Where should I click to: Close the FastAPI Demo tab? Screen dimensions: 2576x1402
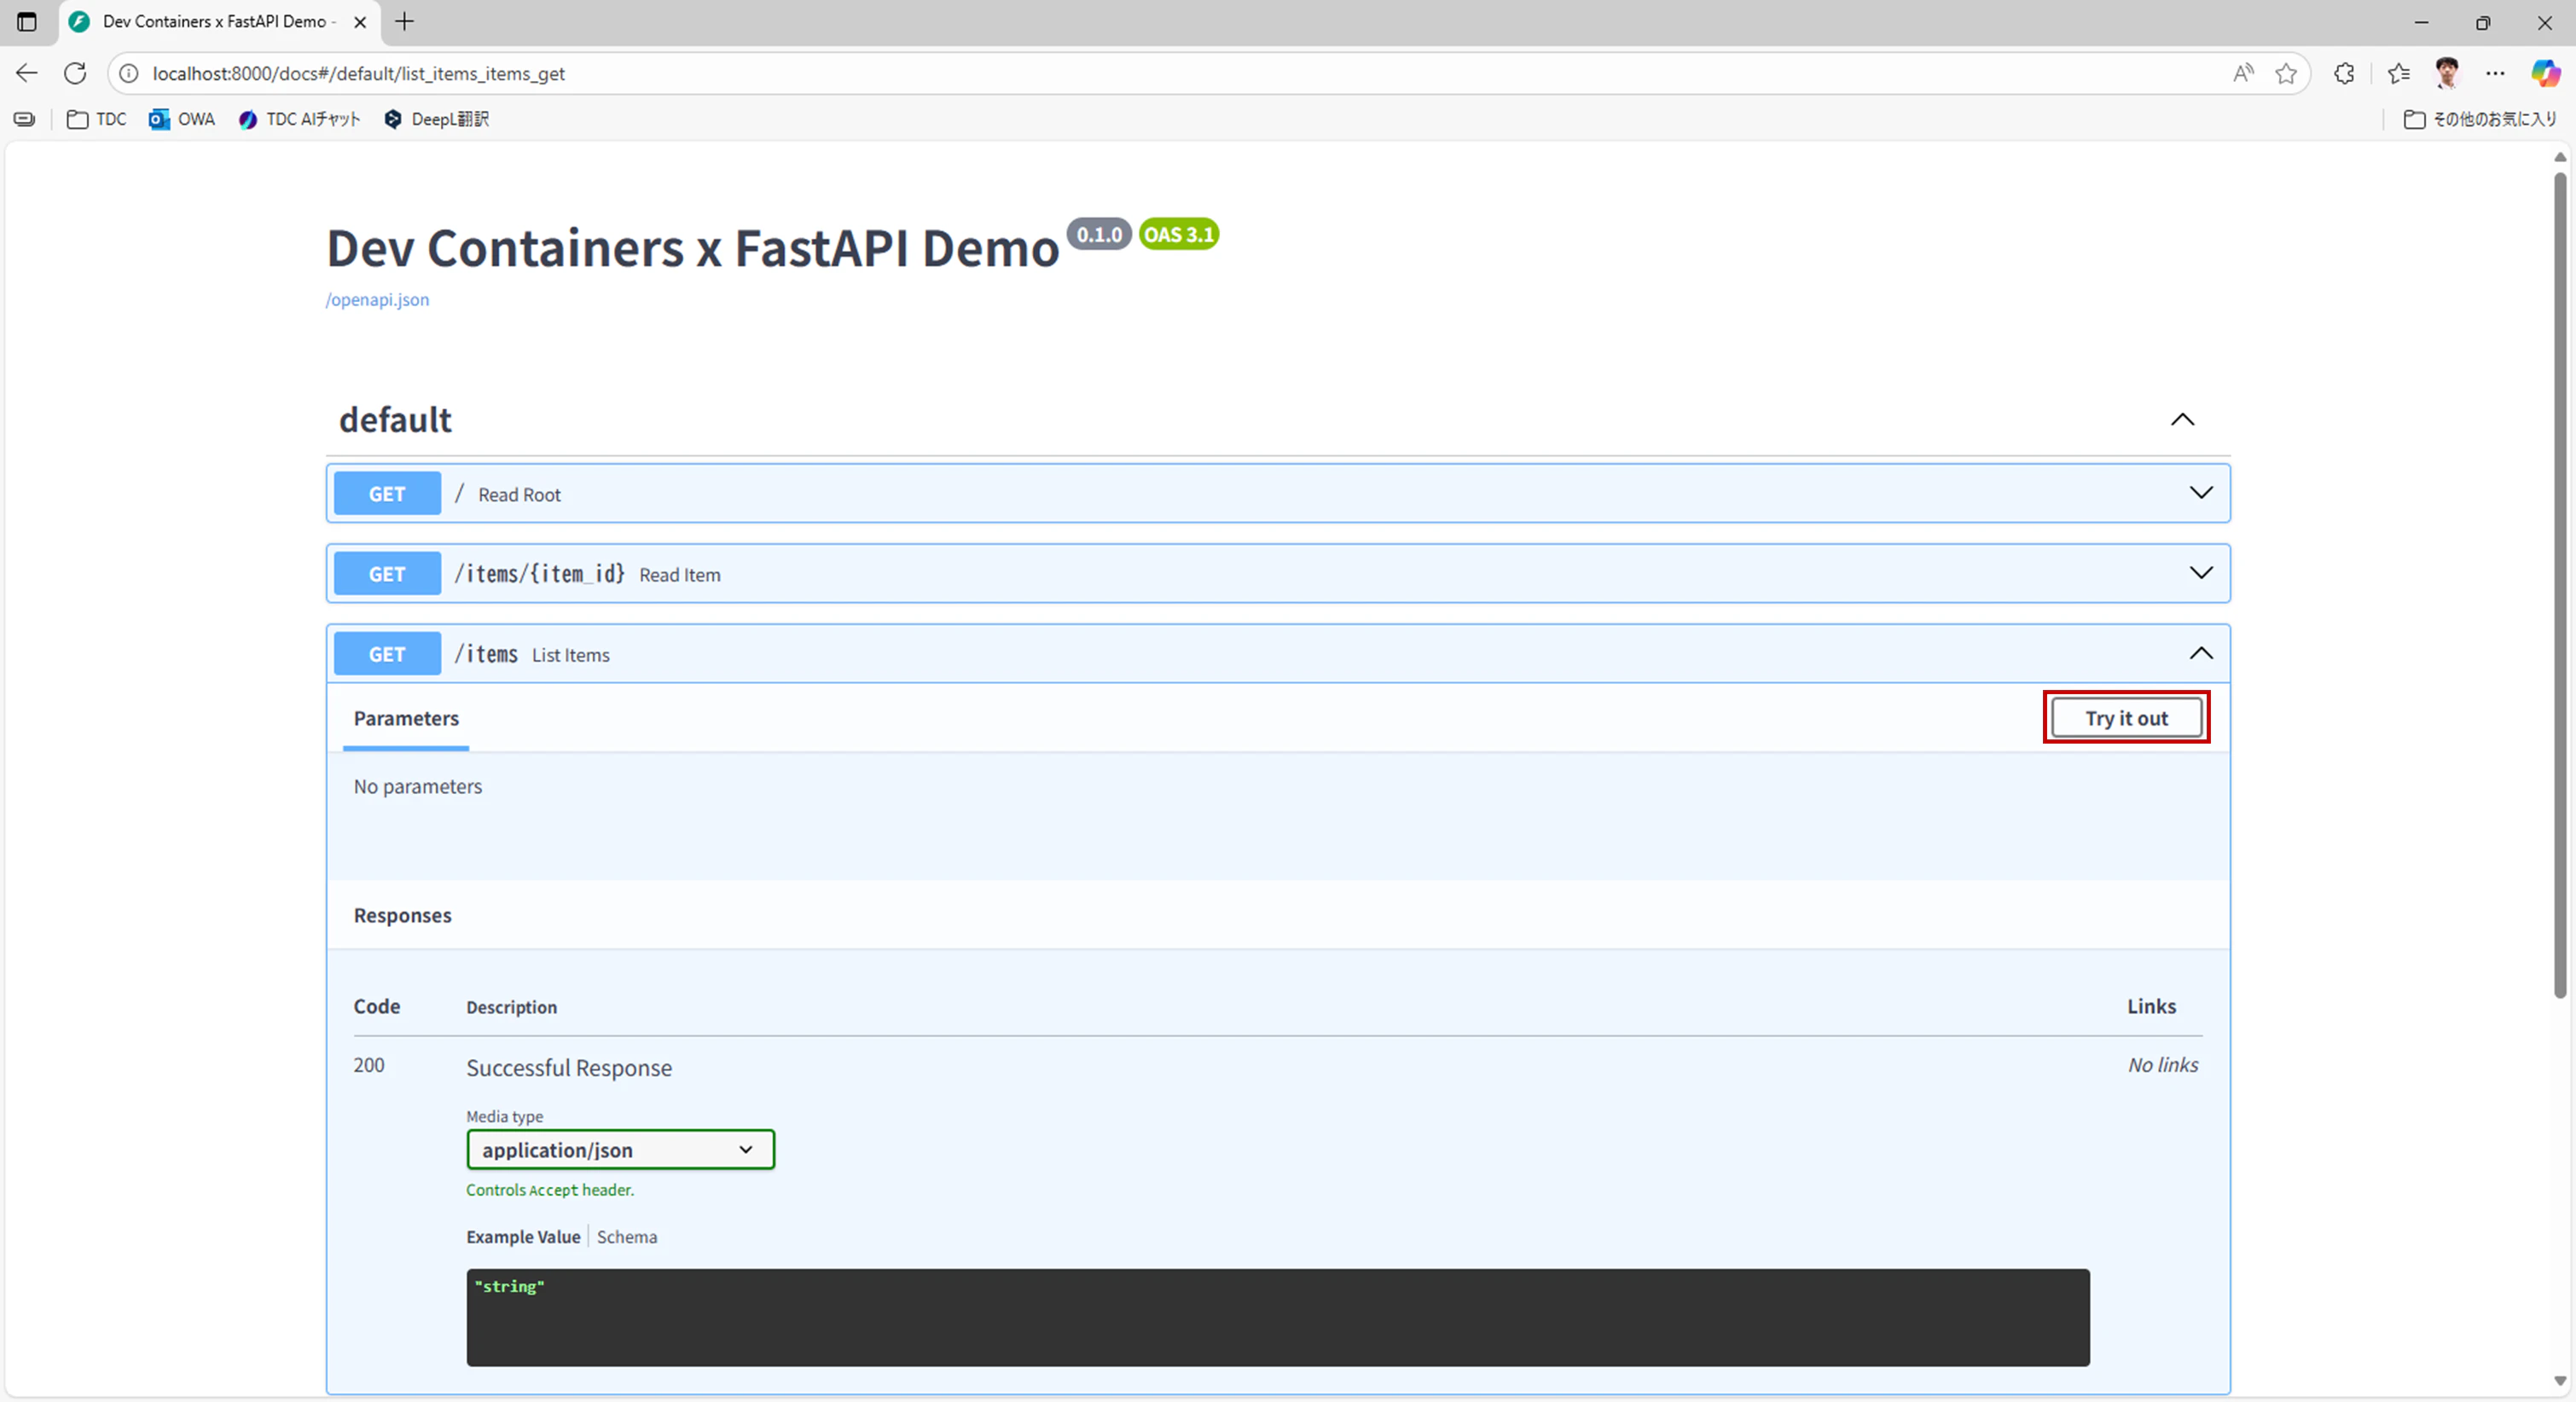point(360,21)
